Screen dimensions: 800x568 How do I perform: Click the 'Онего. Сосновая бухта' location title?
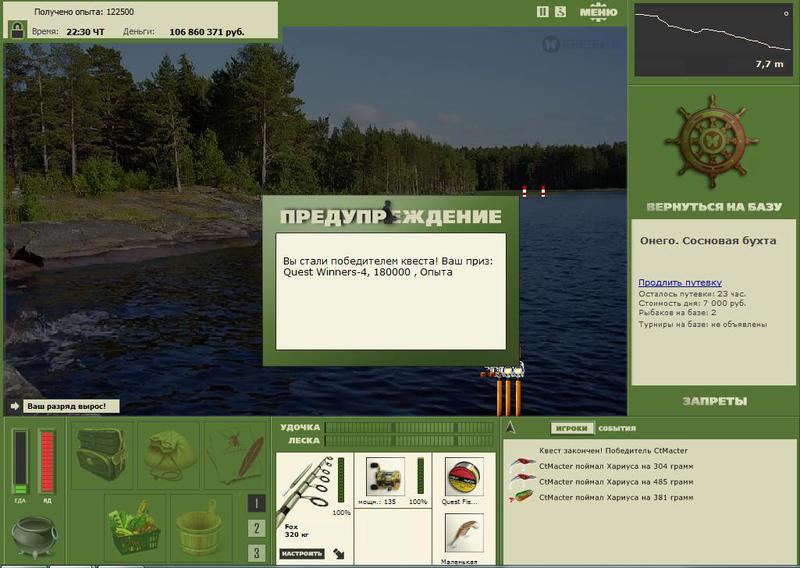click(x=708, y=241)
